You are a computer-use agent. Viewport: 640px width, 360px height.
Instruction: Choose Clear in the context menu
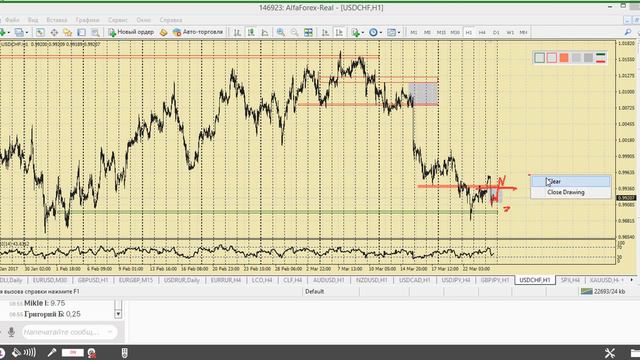tap(571, 182)
